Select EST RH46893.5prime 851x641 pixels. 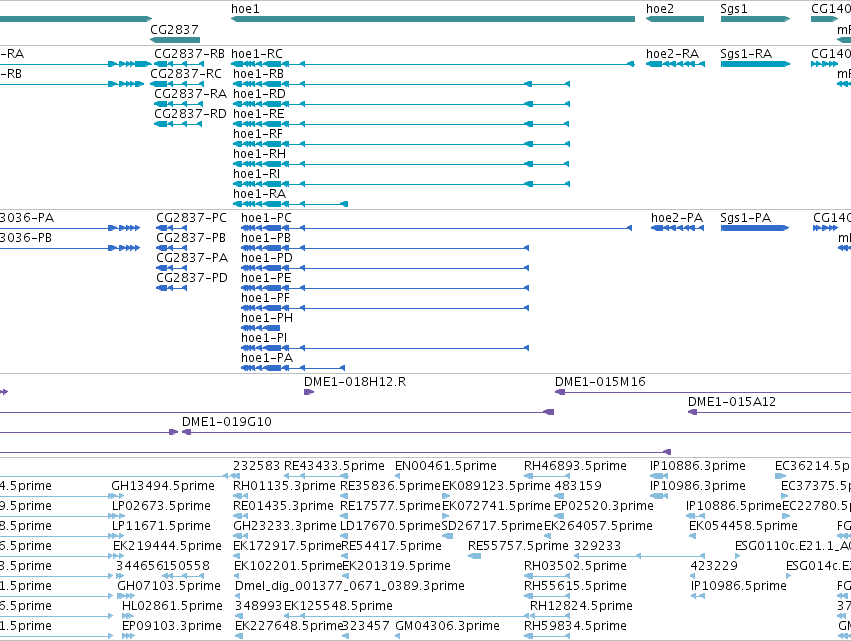coord(575,466)
